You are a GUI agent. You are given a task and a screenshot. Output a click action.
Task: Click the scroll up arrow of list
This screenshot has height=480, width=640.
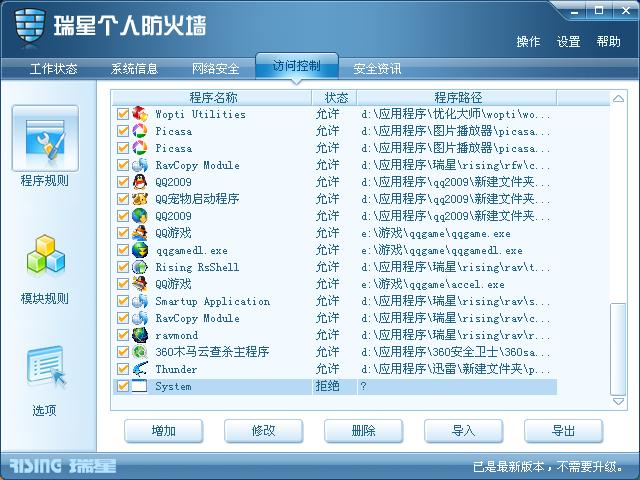coord(618,98)
